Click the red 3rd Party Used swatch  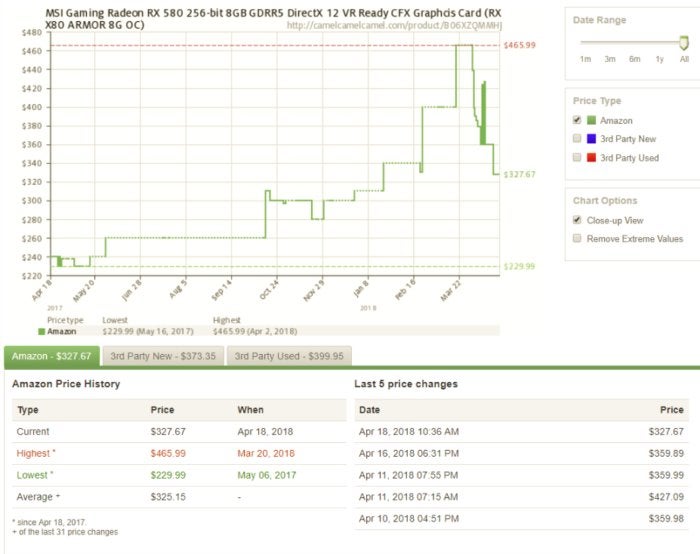pyautogui.click(x=591, y=157)
